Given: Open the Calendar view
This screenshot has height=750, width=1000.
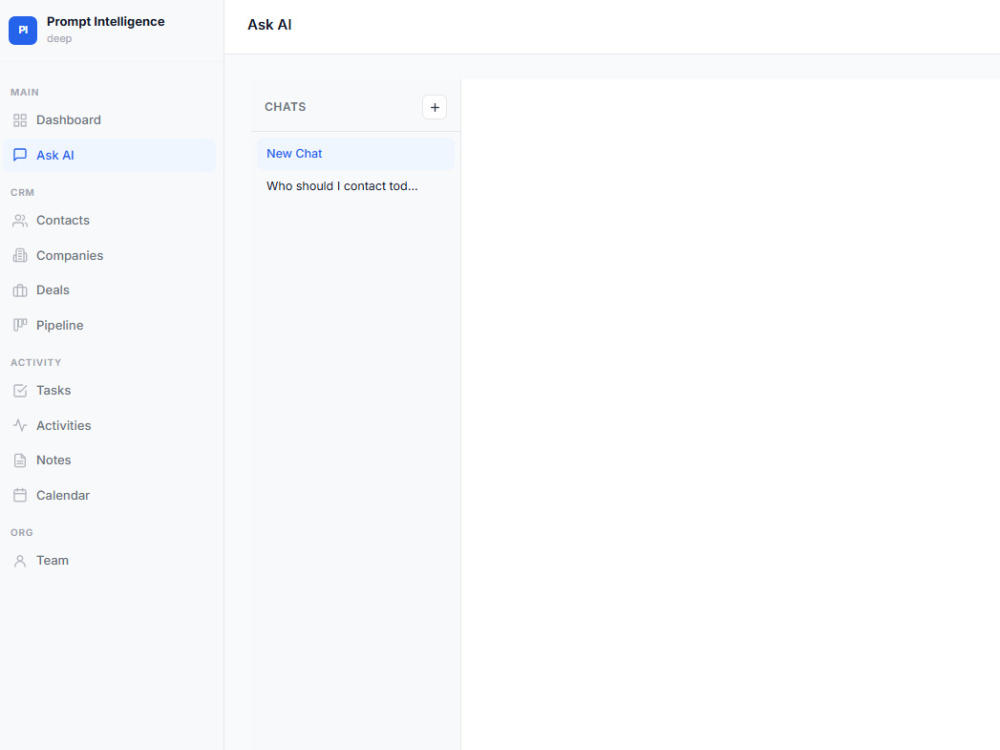Looking at the screenshot, I should (109, 495).
